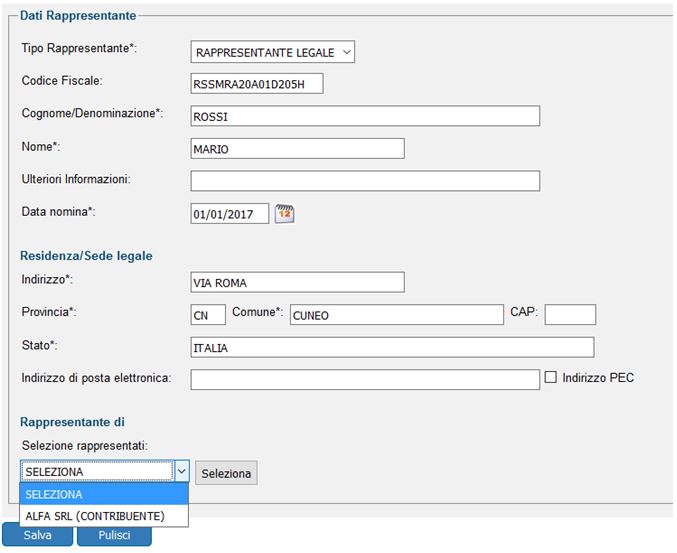
Task: Click the Salva button
Action: click(x=38, y=535)
